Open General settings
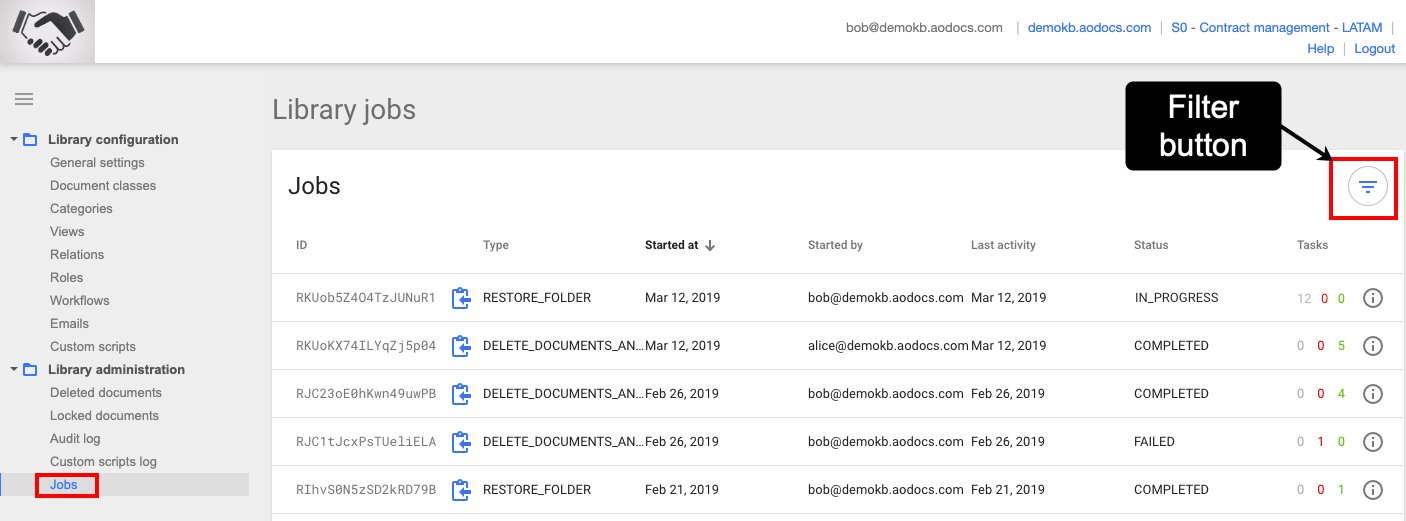Image resolution: width=1406 pixels, height=521 pixels. click(97, 163)
